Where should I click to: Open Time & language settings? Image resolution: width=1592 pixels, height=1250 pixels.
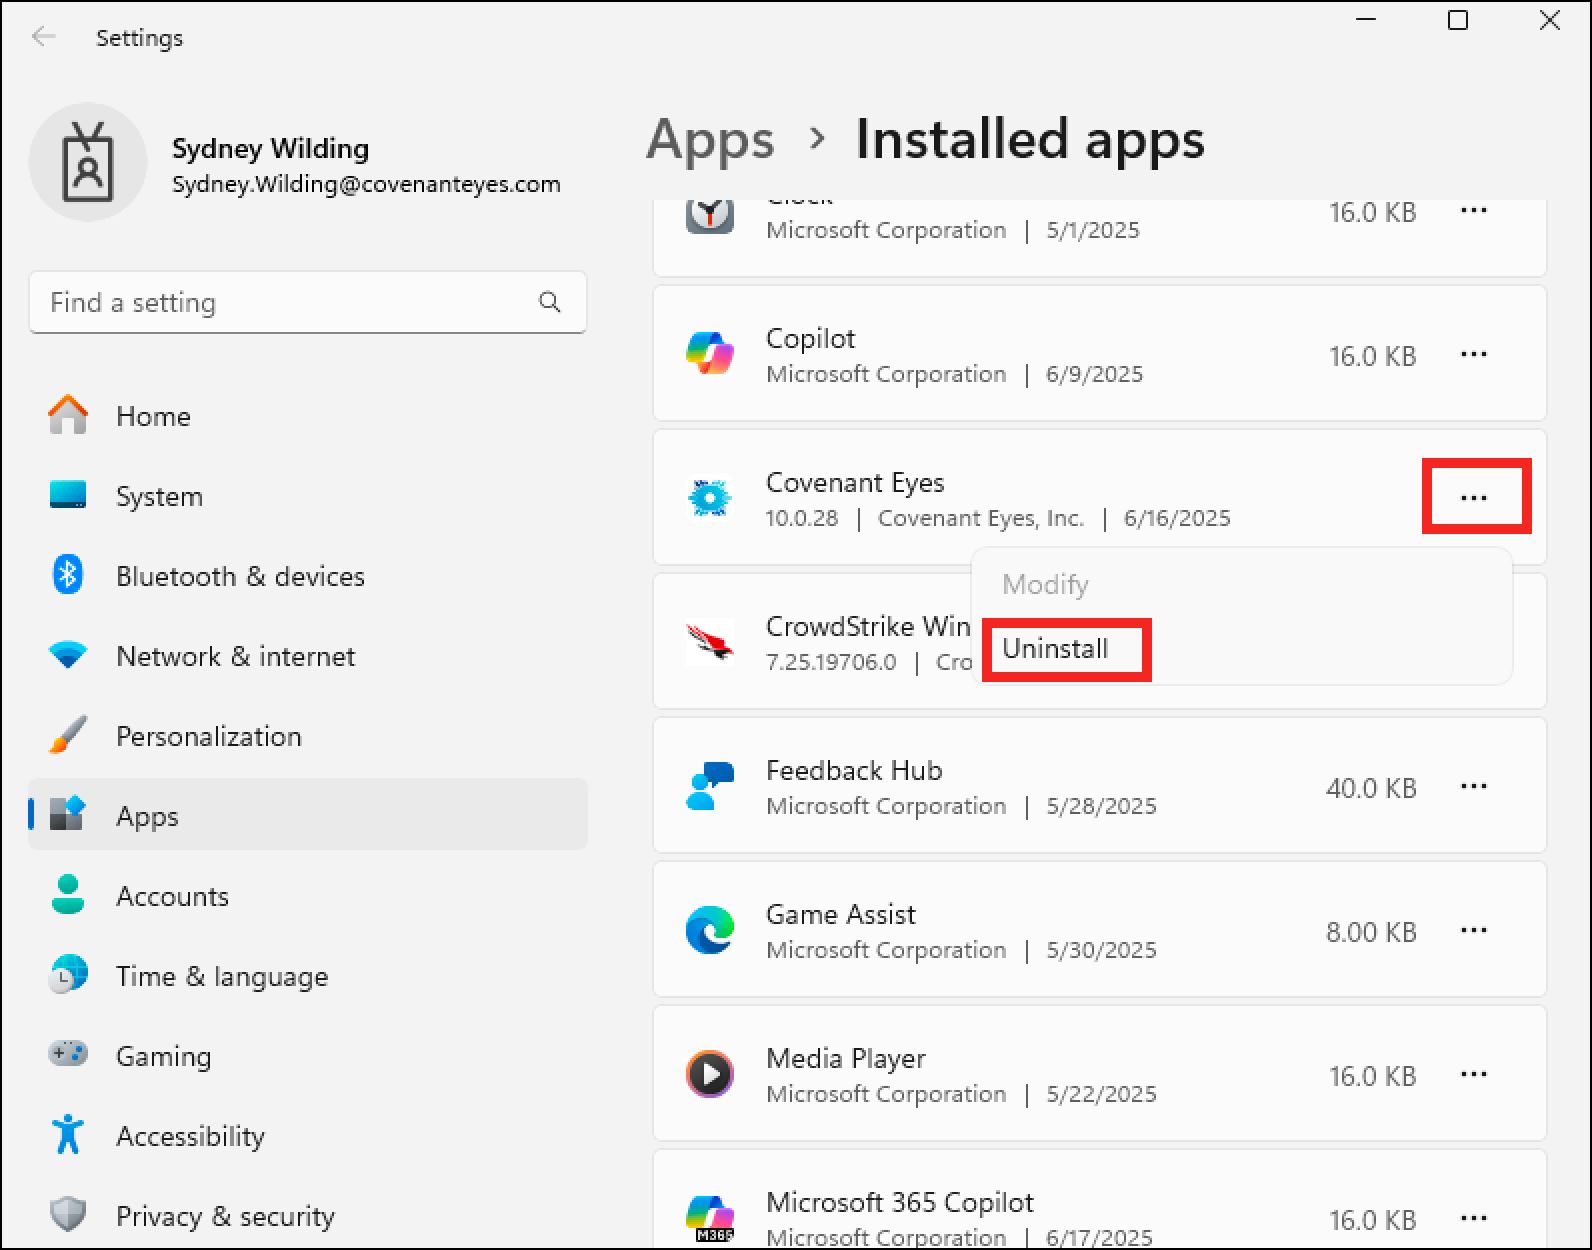coord(308,976)
